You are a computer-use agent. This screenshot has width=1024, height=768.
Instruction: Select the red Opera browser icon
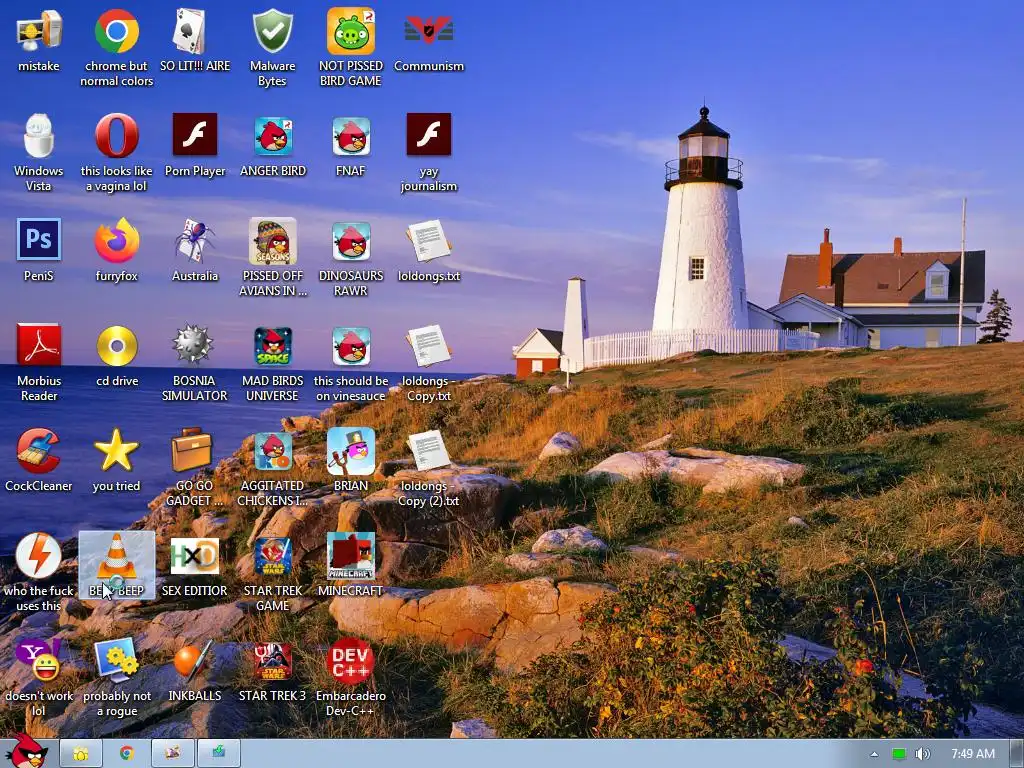tap(116, 136)
